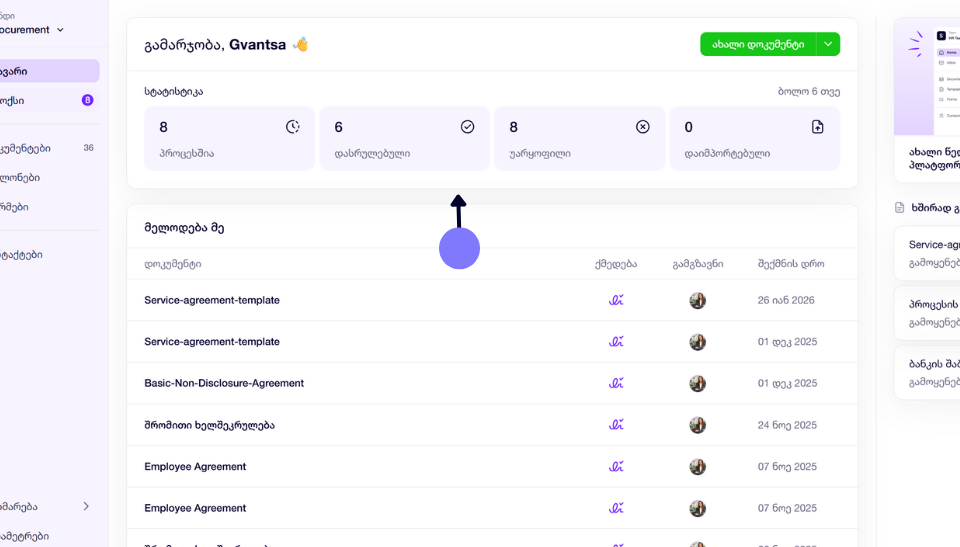960x547 pixels.
Task: Click the 'ქმედება' column header
Action: [616, 264]
